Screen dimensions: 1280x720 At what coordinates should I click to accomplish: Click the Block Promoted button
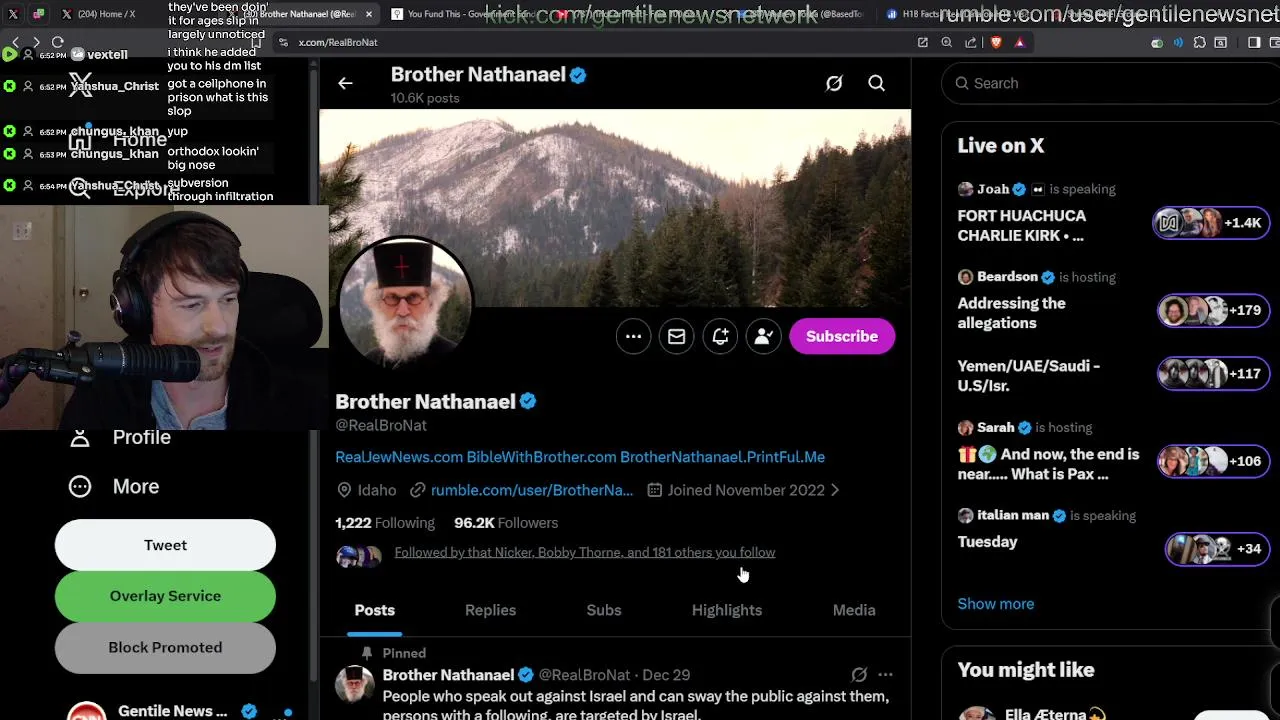tap(165, 648)
